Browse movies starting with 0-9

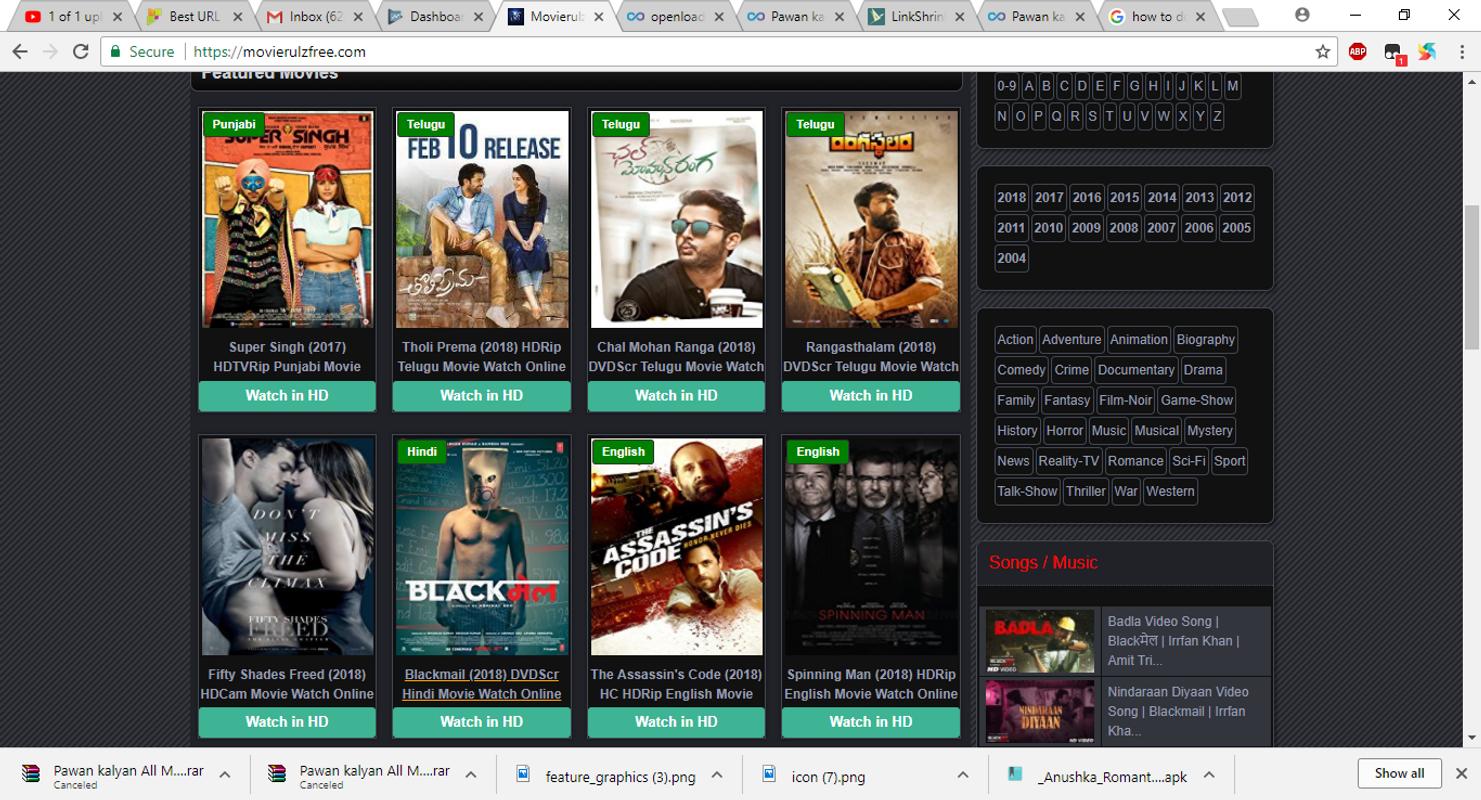[x=1006, y=86]
